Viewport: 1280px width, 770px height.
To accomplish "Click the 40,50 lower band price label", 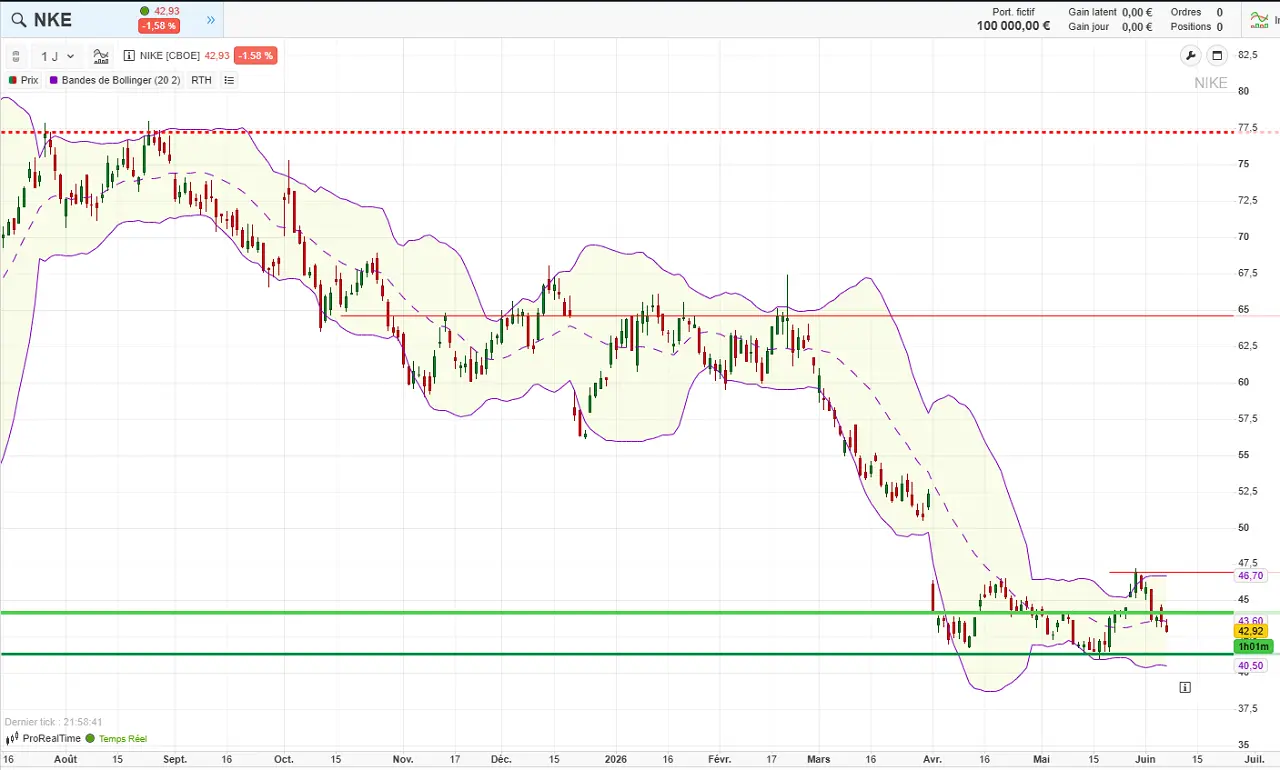I will [1250, 665].
